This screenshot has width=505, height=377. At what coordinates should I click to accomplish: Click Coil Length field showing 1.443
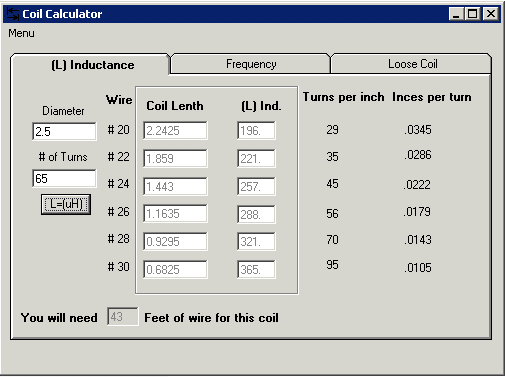click(x=175, y=186)
